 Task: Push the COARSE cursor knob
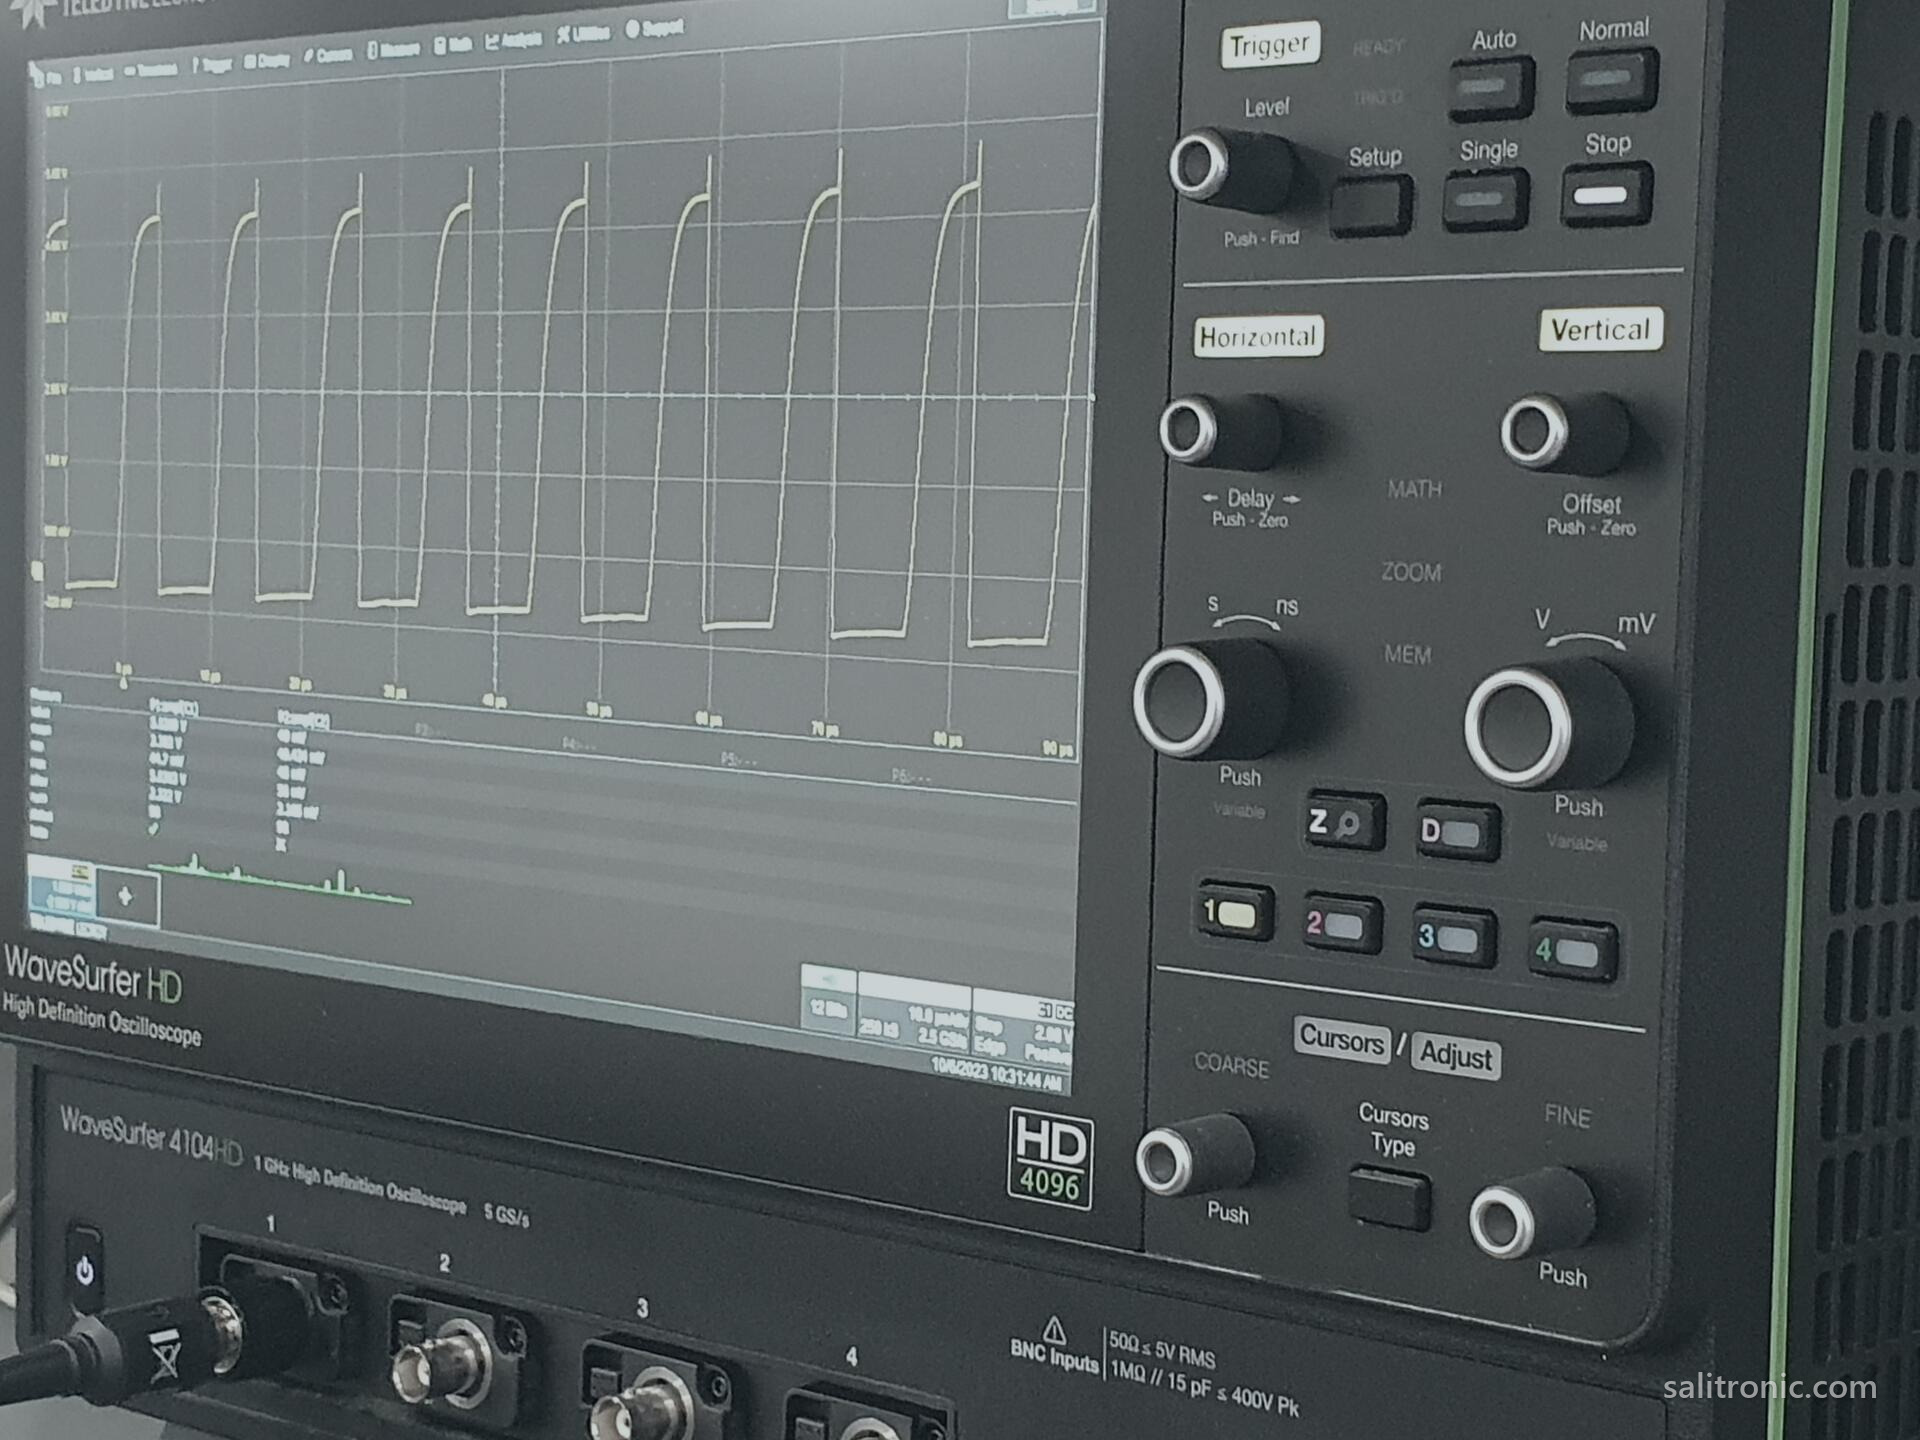[1196, 1154]
